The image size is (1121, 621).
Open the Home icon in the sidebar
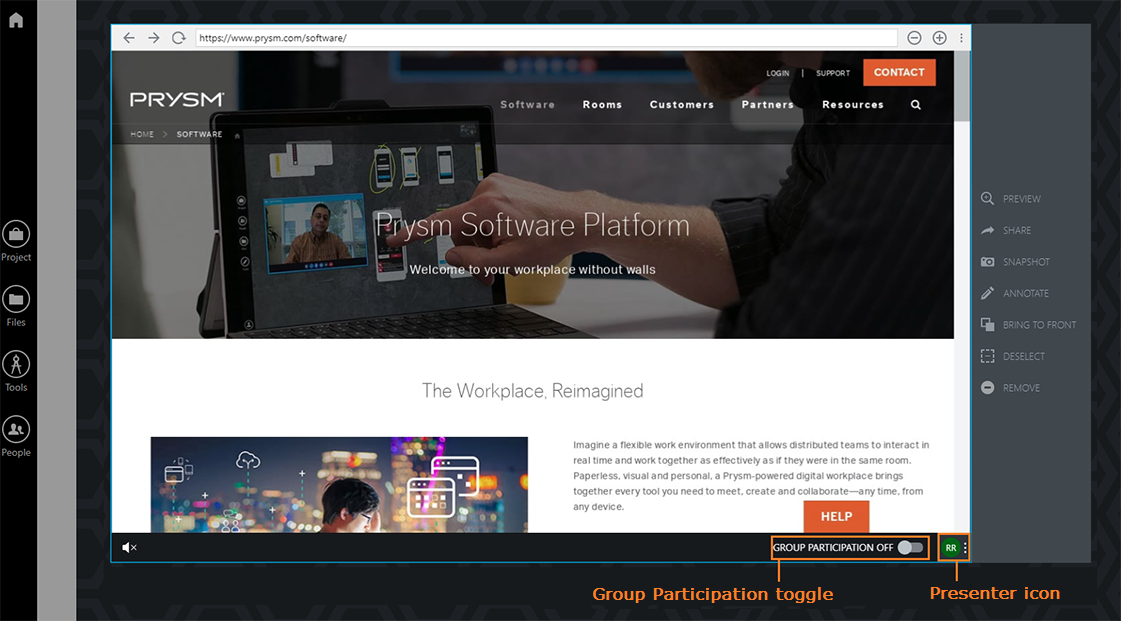16,20
